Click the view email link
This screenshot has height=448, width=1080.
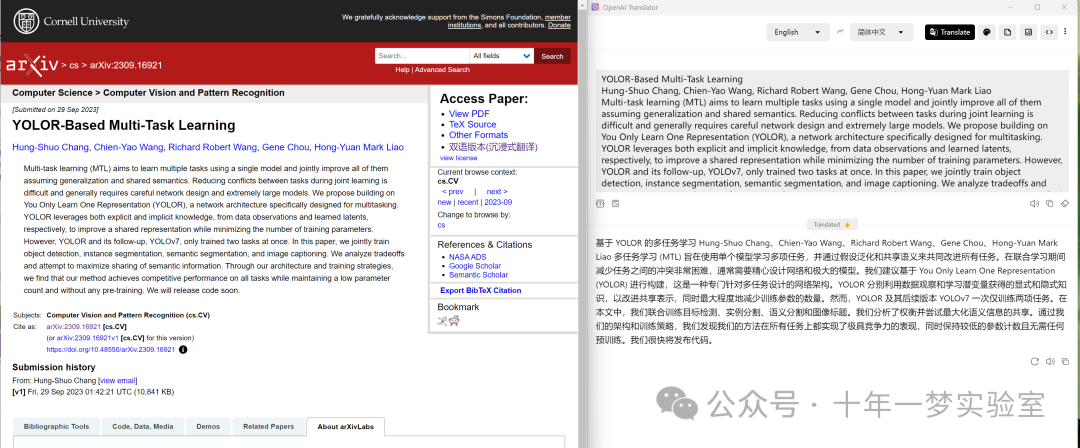(x=118, y=380)
